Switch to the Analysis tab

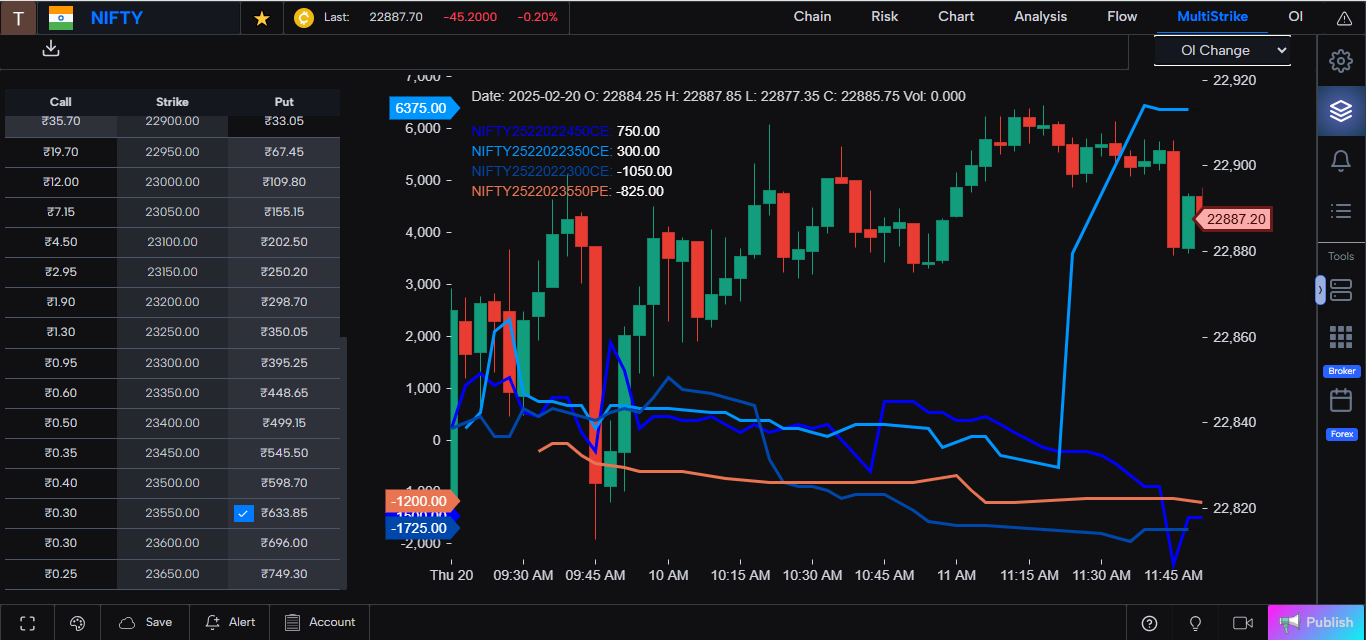click(1040, 16)
